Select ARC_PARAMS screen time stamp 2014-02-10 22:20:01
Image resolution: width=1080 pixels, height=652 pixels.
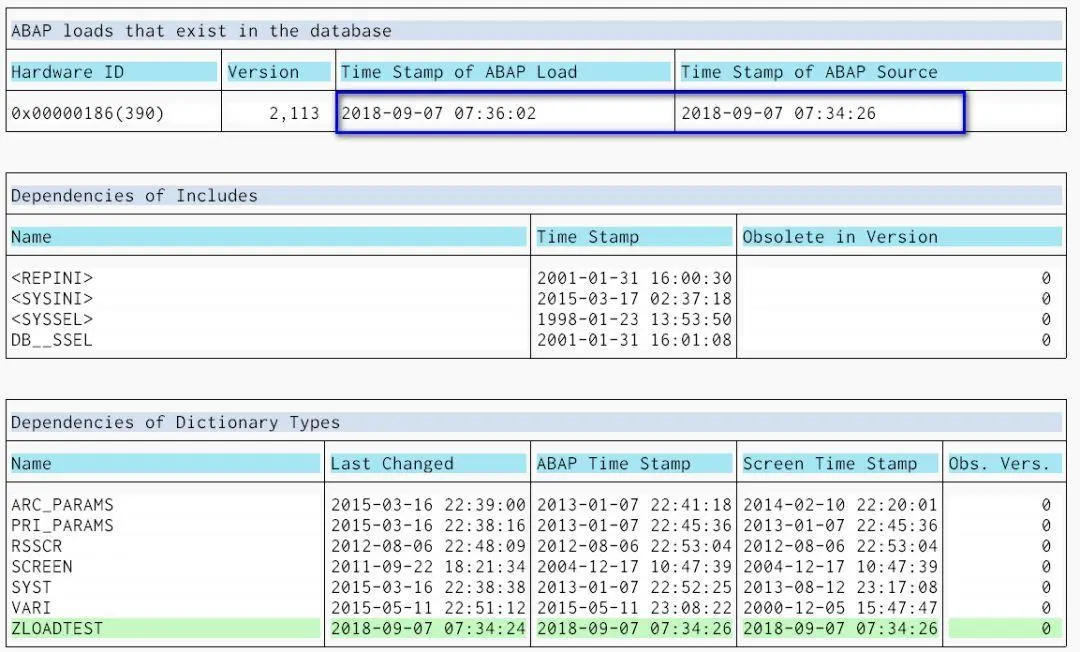pos(840,505)
